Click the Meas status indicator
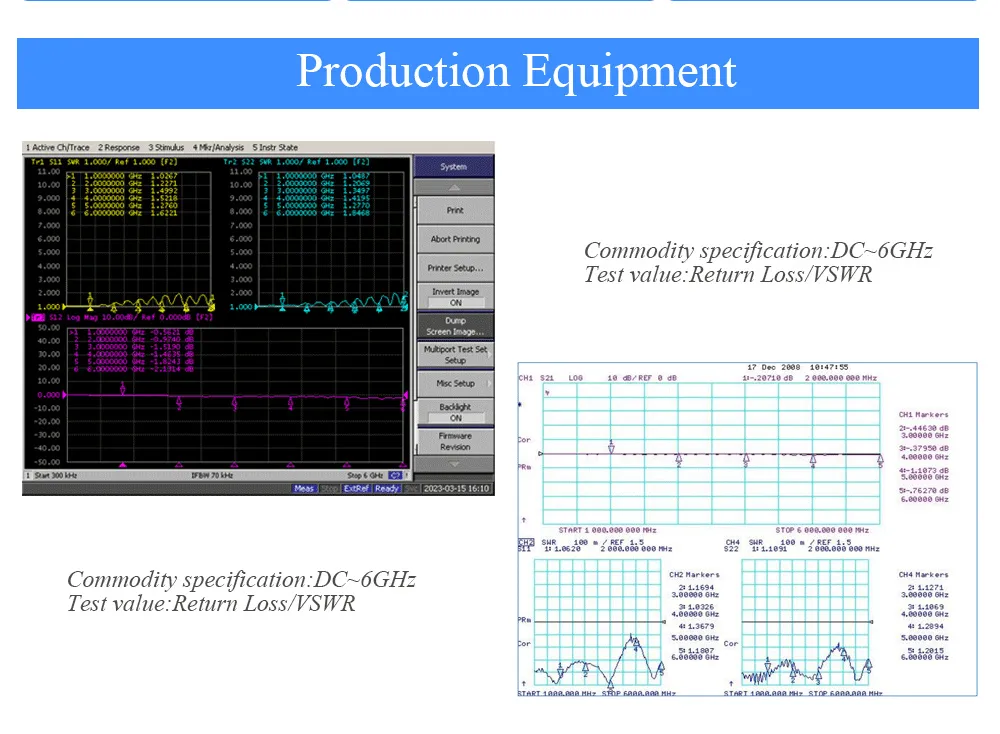This screenshot has height=734, width=1000. (x=304, y=488)
